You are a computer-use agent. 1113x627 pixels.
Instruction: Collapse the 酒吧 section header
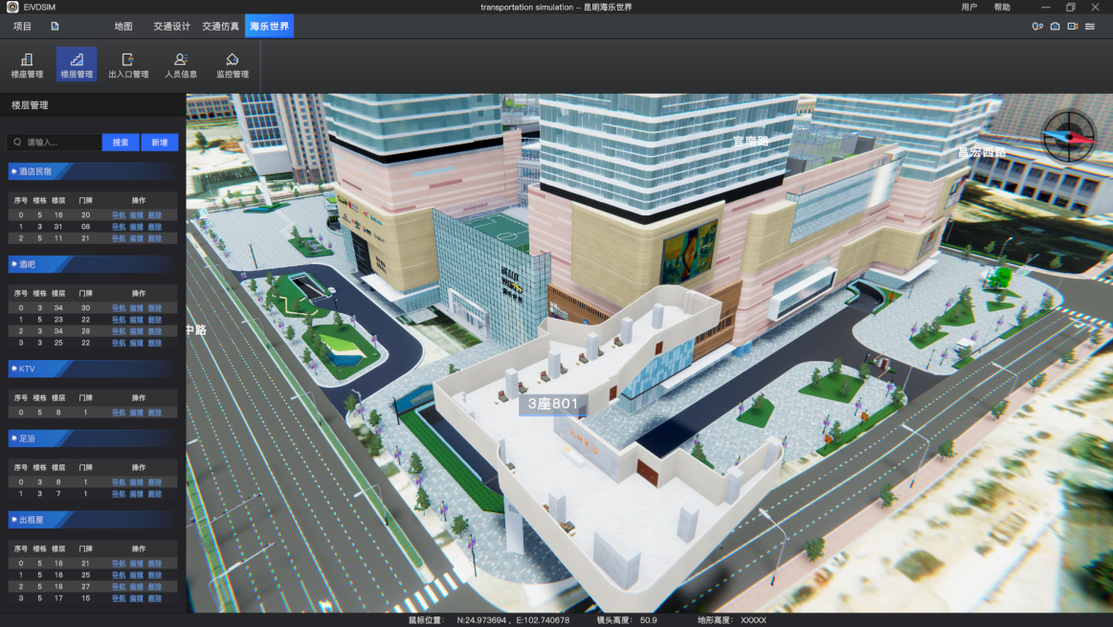point(92,264)
